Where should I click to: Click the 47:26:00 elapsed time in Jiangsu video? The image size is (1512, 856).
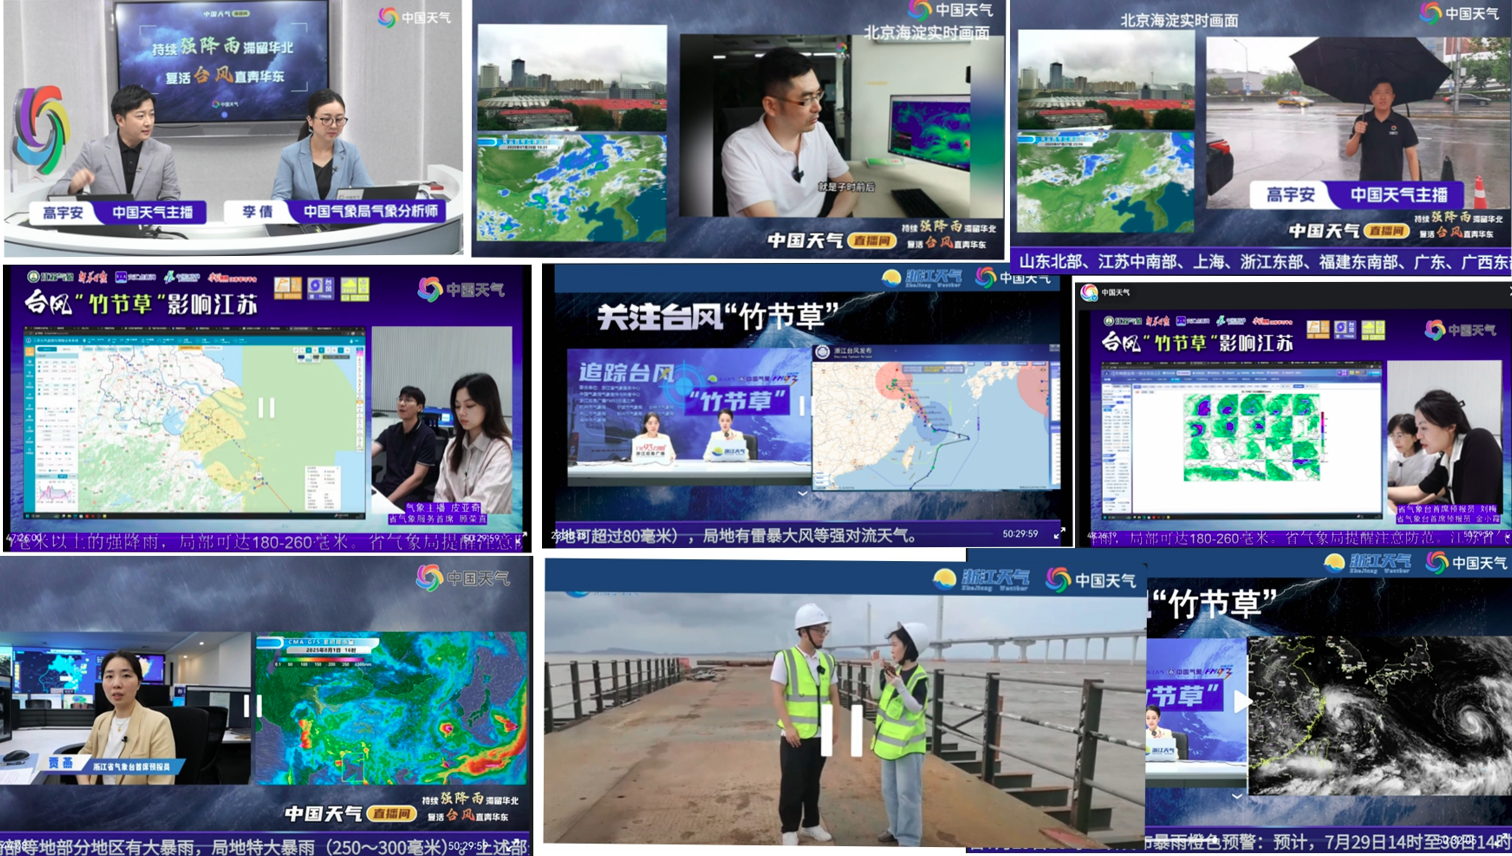pos(24,539)
